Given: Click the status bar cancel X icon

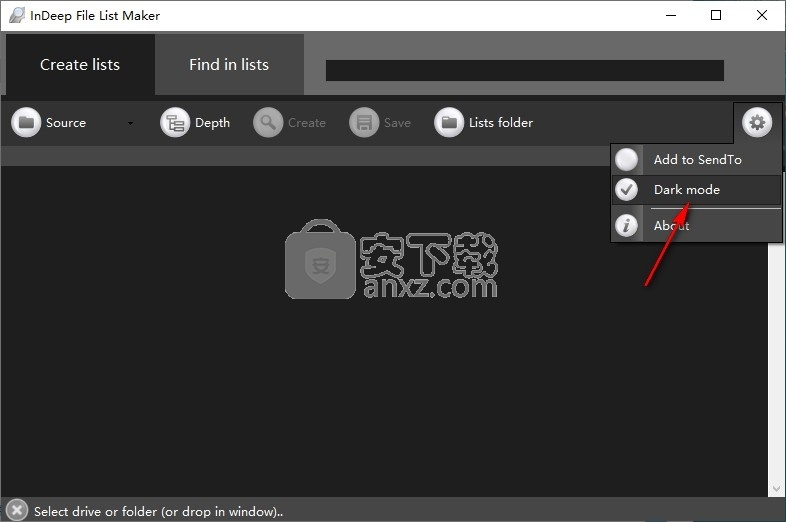Looking at the screenshot, I should click(x=17, y=510).
